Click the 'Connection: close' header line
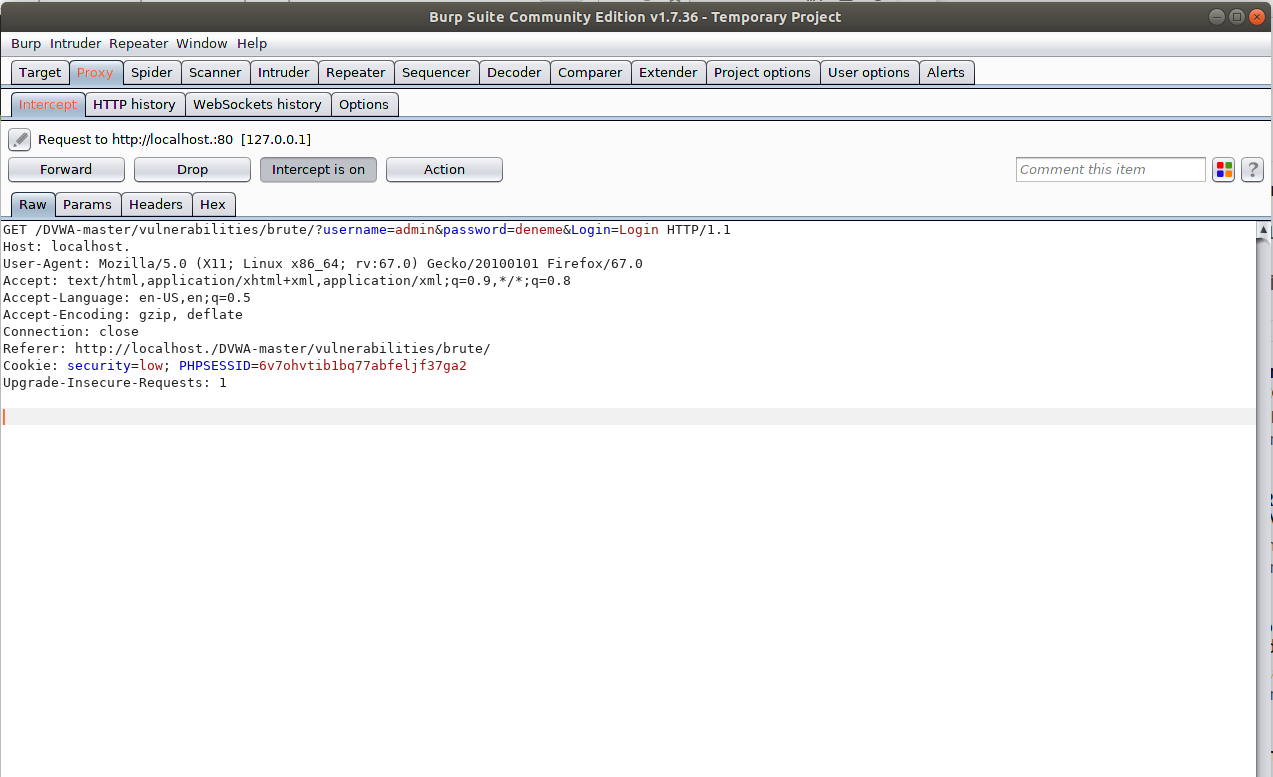1273x777 pixels. point(71,332)
